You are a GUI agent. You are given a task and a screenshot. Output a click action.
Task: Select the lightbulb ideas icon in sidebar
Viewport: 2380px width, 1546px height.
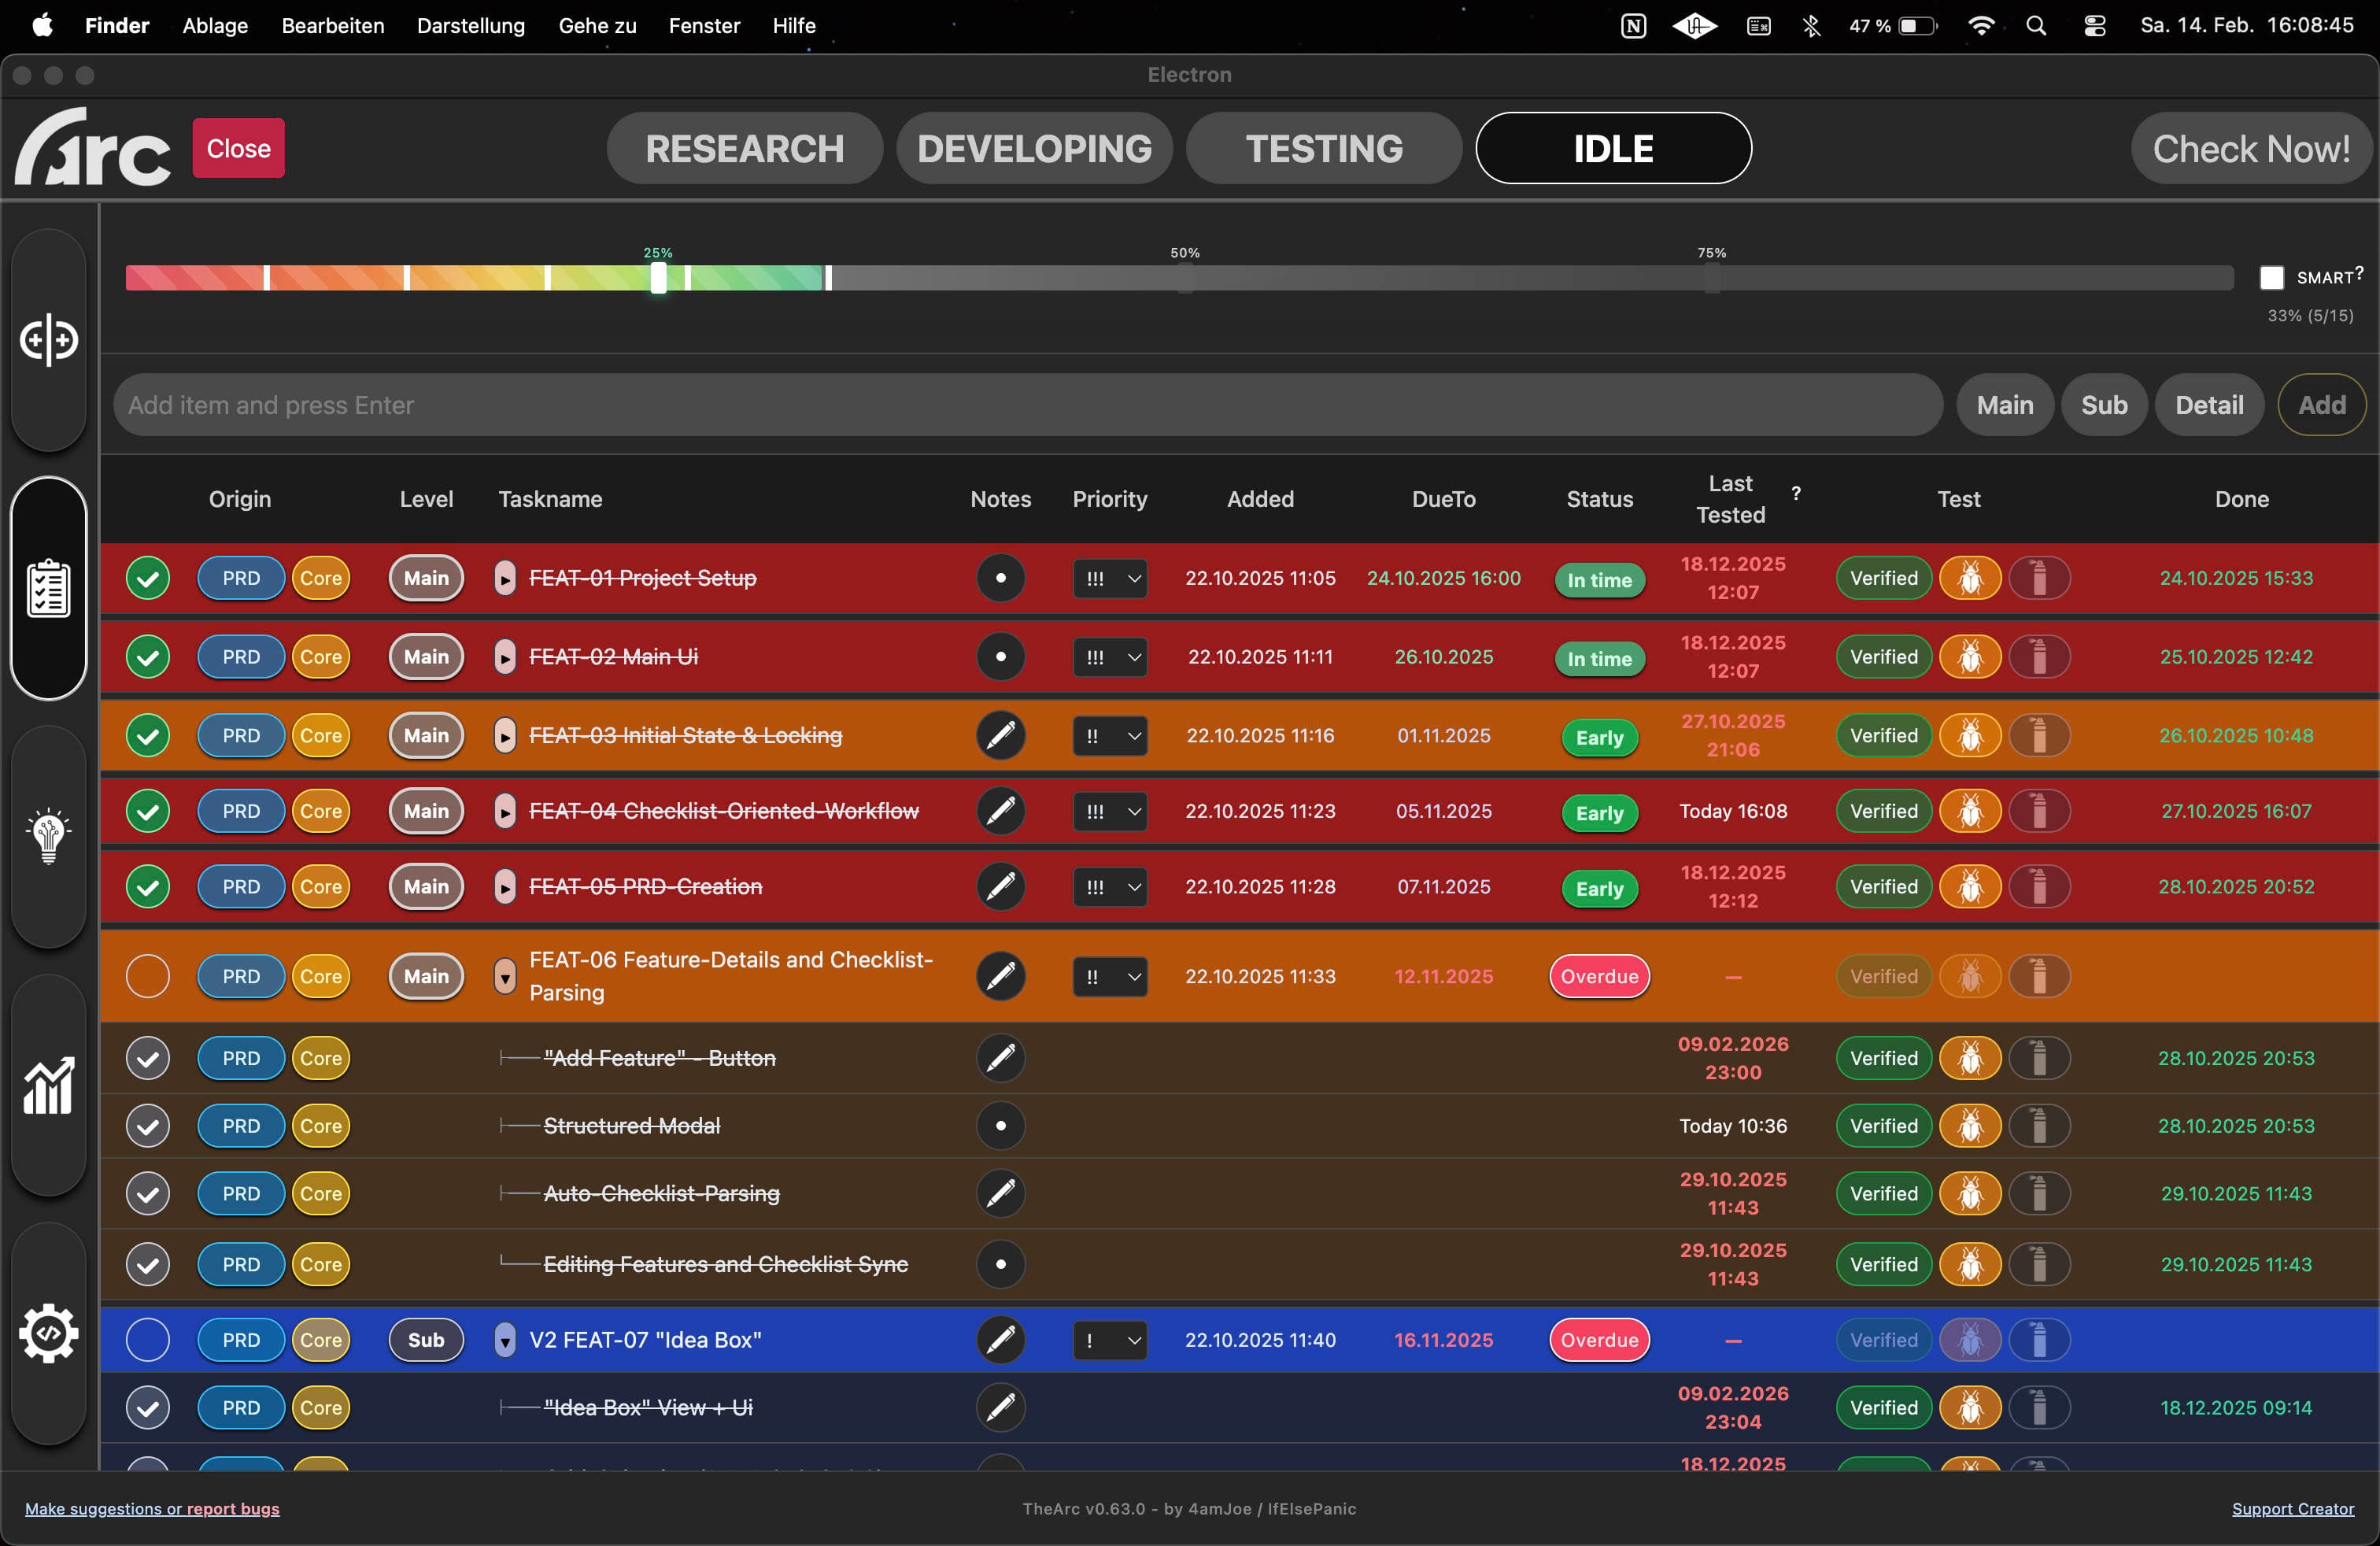[48, 836]
